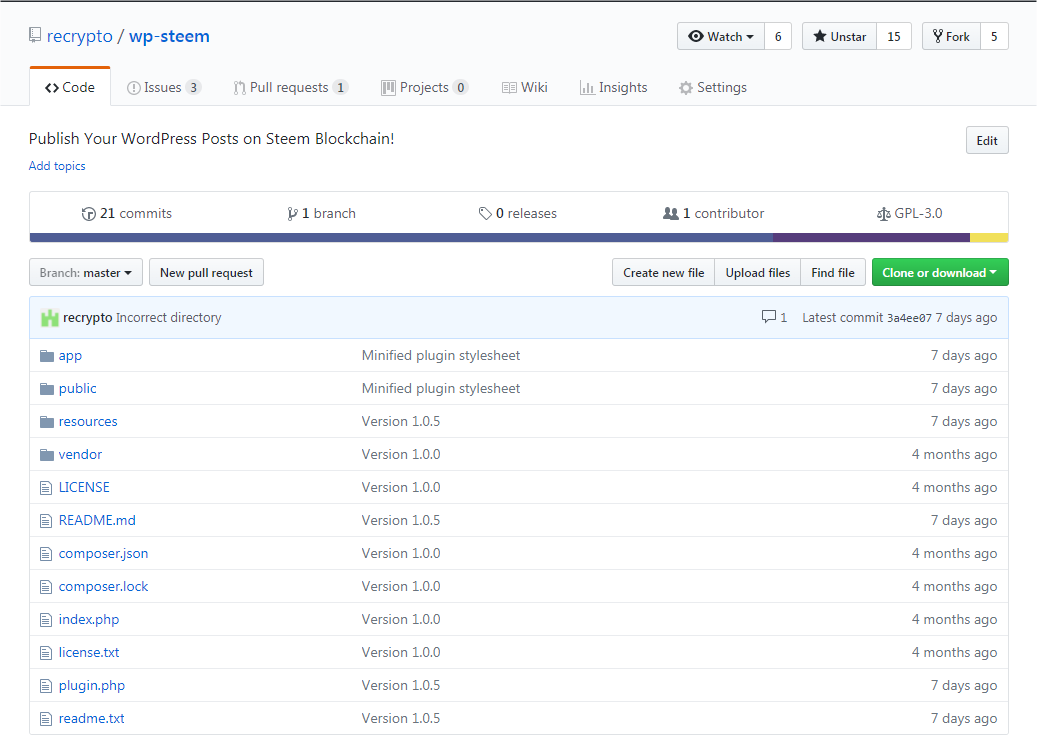Click the yellow segment of language bar
The height and width of the screenshot is (745, 1037).
[989, 238]
